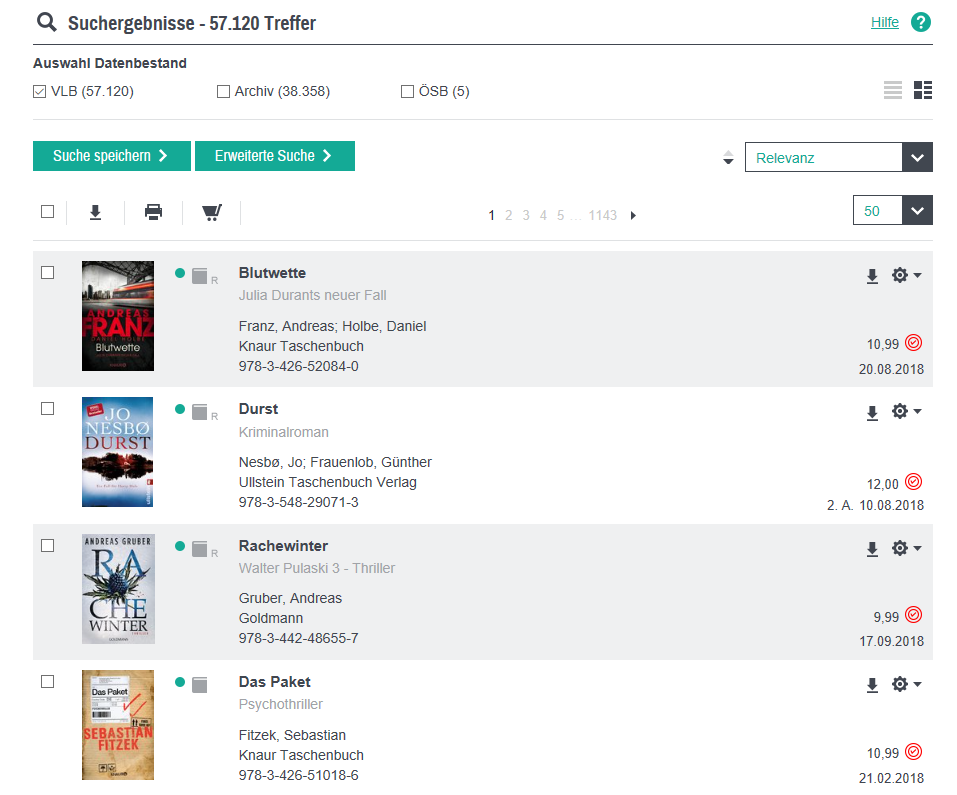Jump to last page 1143
This screenshot has width=957, height=795.
(x=602, y=215)
